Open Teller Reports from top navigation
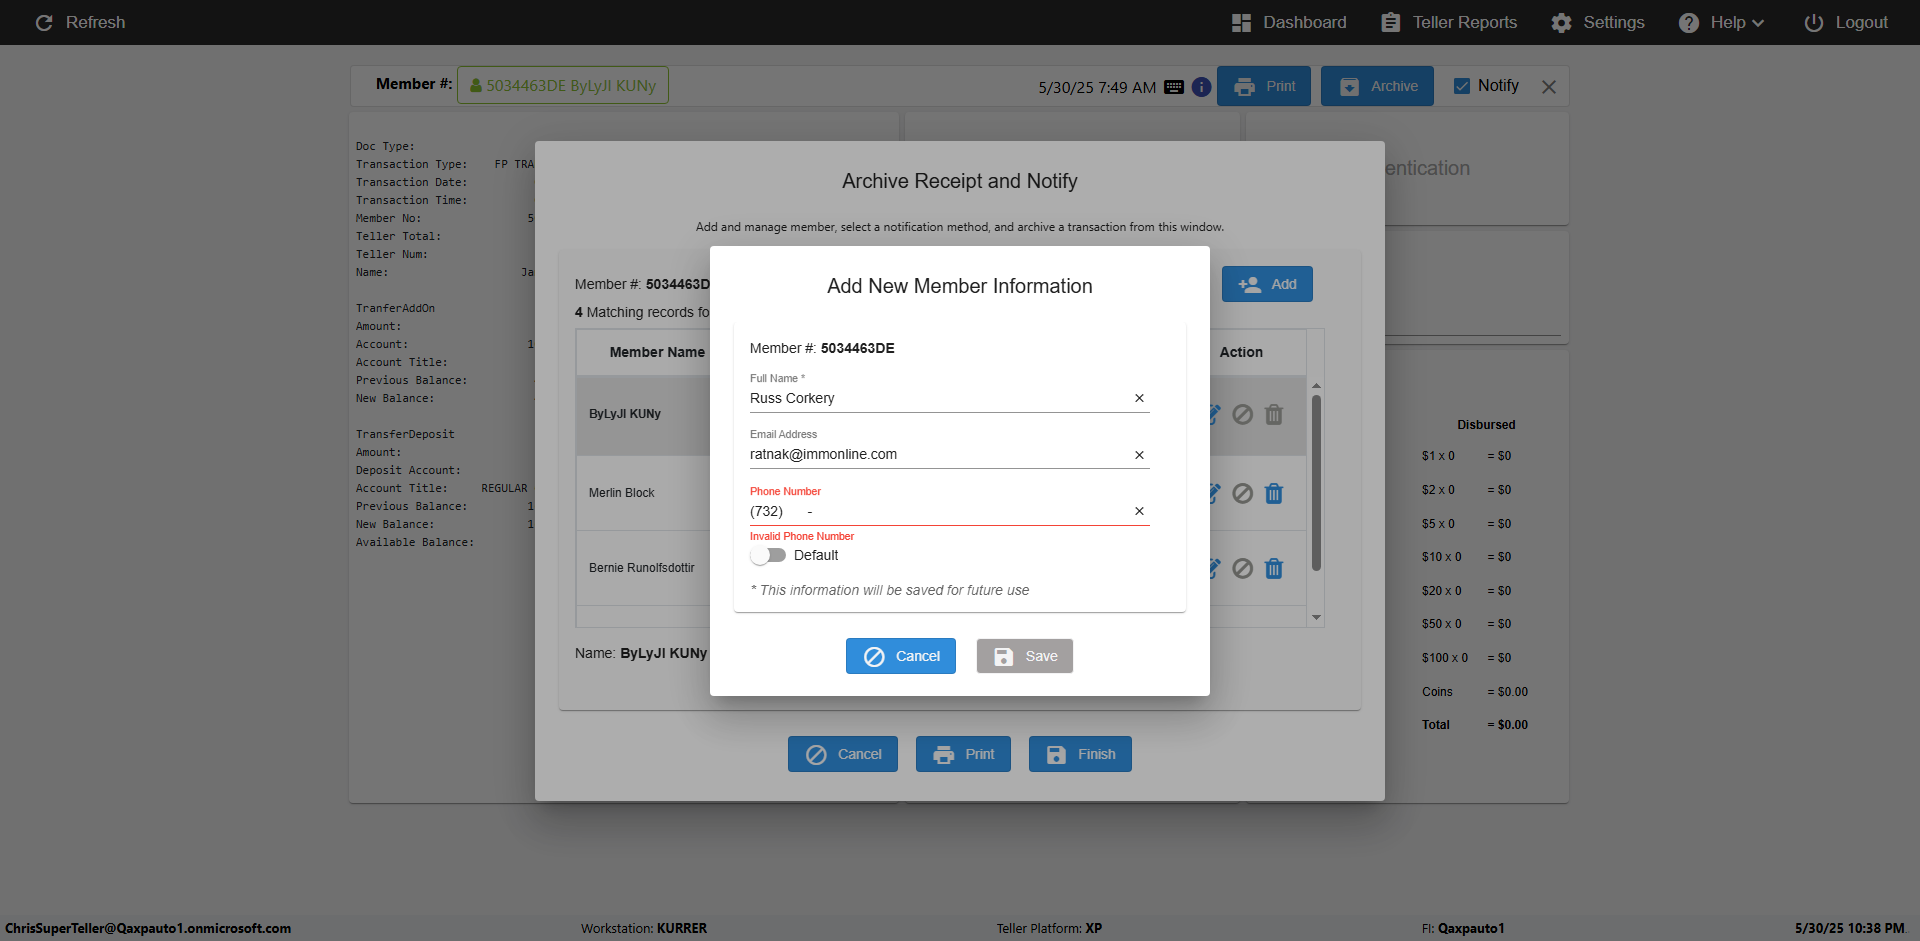1920x941 pixels. (1449, 22)
